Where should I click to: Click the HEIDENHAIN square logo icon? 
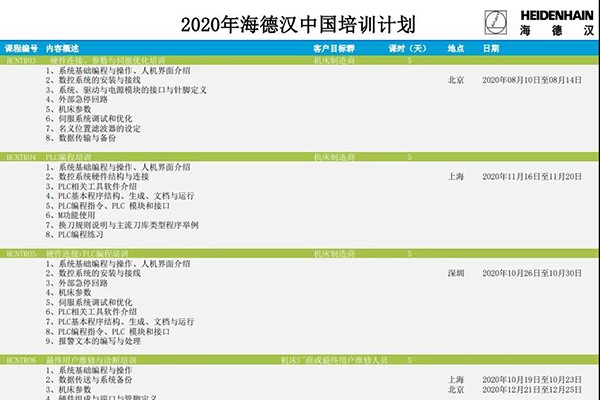496,22
